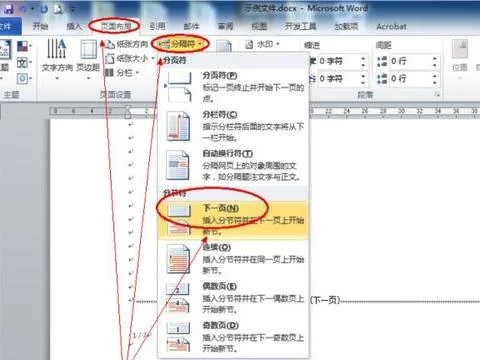Click the Save icon in quick access toolbar
Screen dimensions: 480x360
click(x=9, y=9)
